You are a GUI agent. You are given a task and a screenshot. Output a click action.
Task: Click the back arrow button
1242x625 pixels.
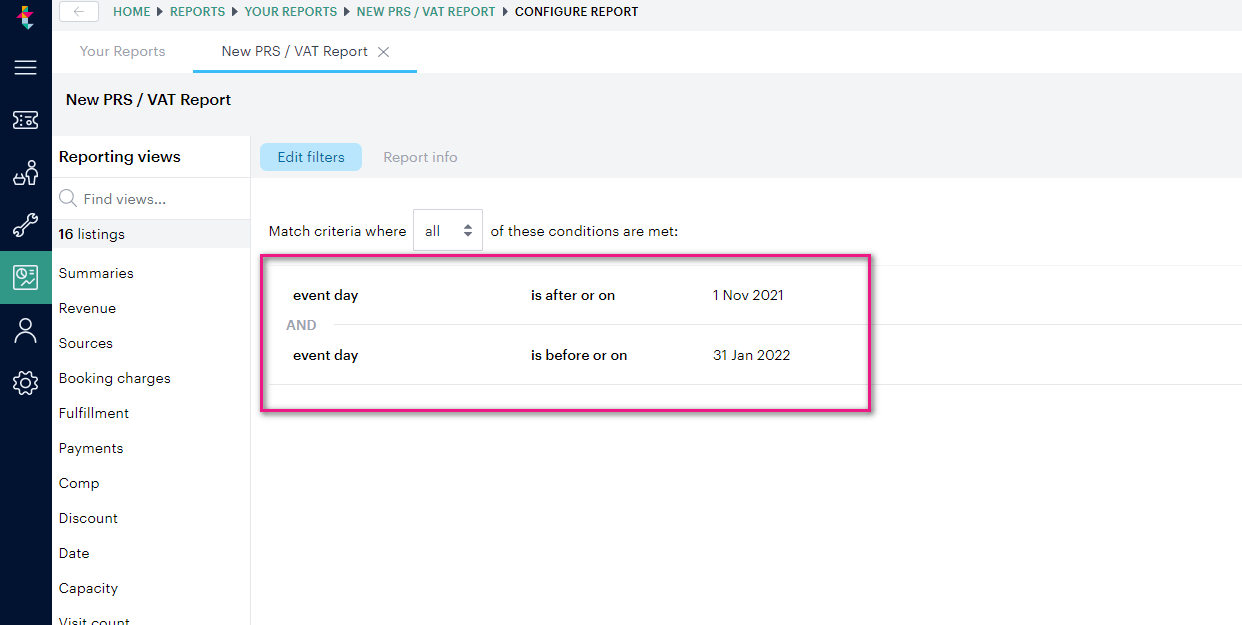point(78,11)
